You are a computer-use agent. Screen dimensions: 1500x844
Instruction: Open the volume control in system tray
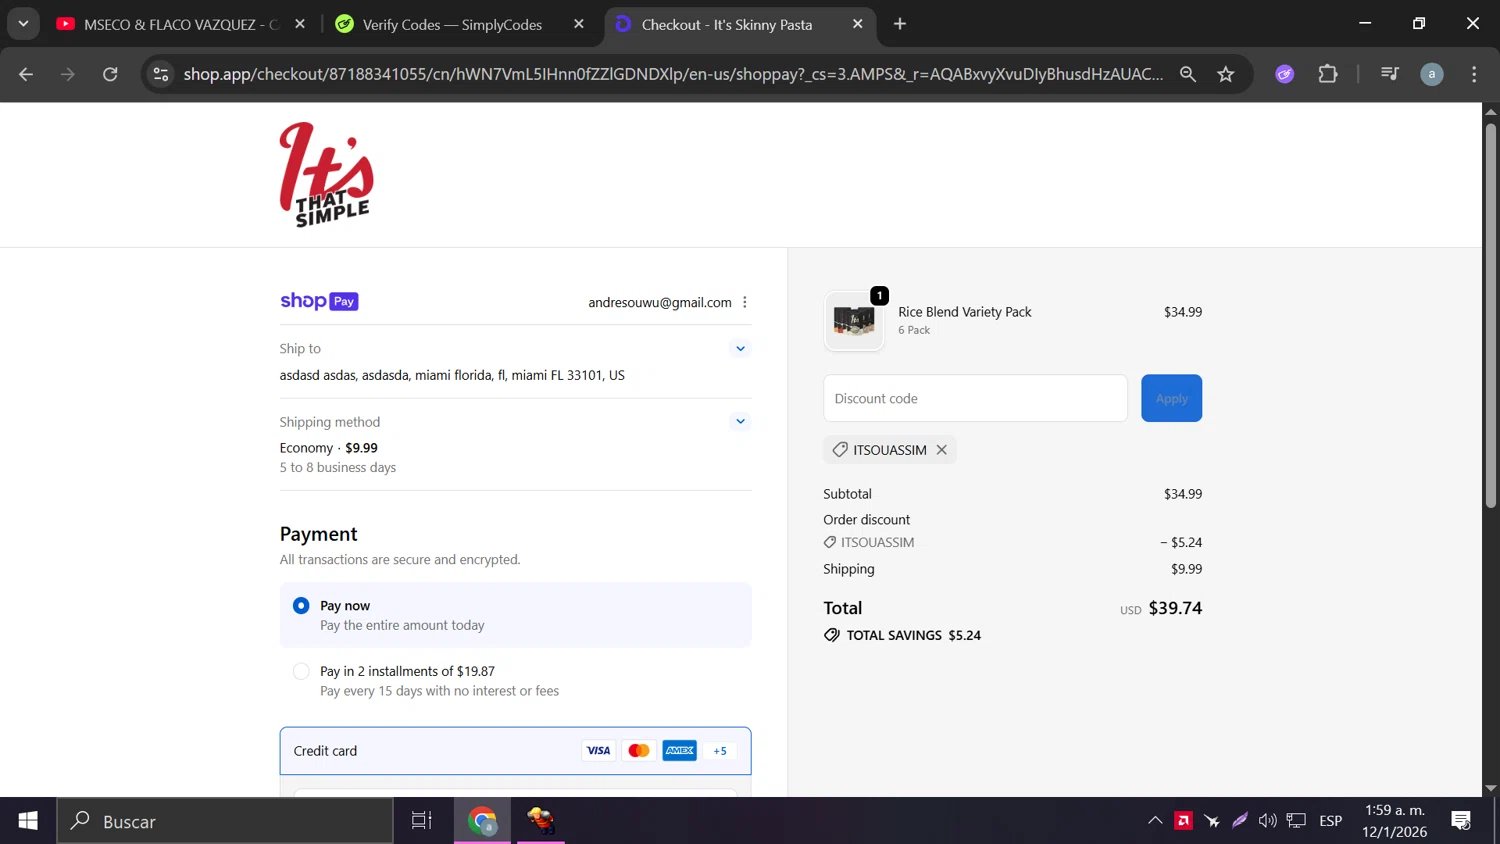[1268, 821]
